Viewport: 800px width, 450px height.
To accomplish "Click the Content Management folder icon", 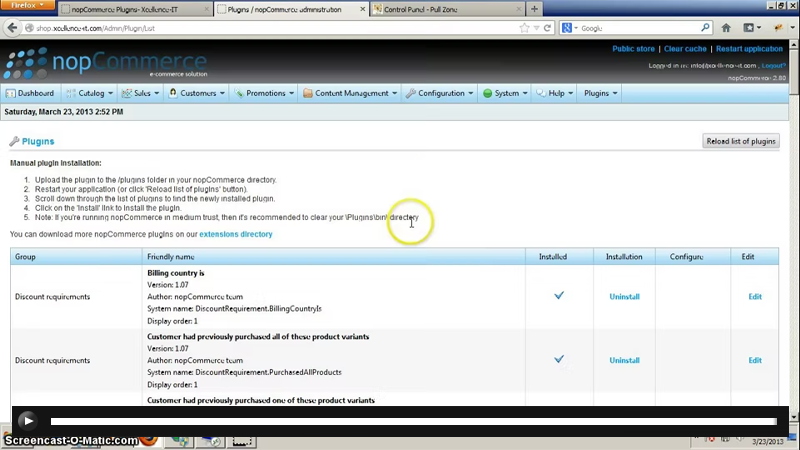I will 308,93.
